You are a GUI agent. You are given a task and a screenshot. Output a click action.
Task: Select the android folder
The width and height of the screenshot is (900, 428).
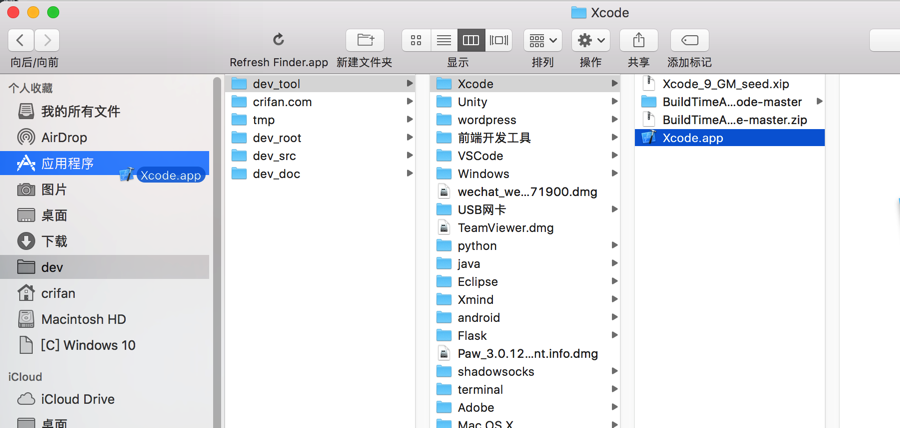[525, 317]
